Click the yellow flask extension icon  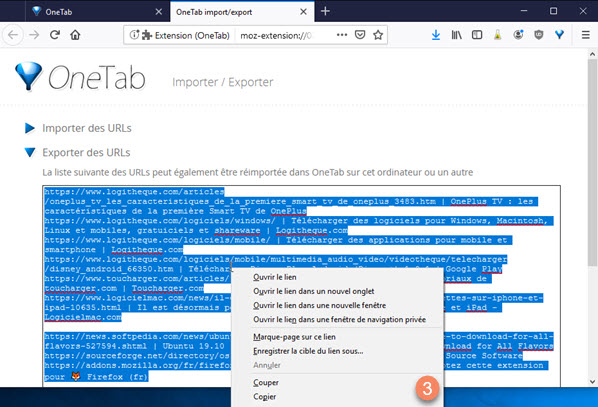(x=497, y=35)
